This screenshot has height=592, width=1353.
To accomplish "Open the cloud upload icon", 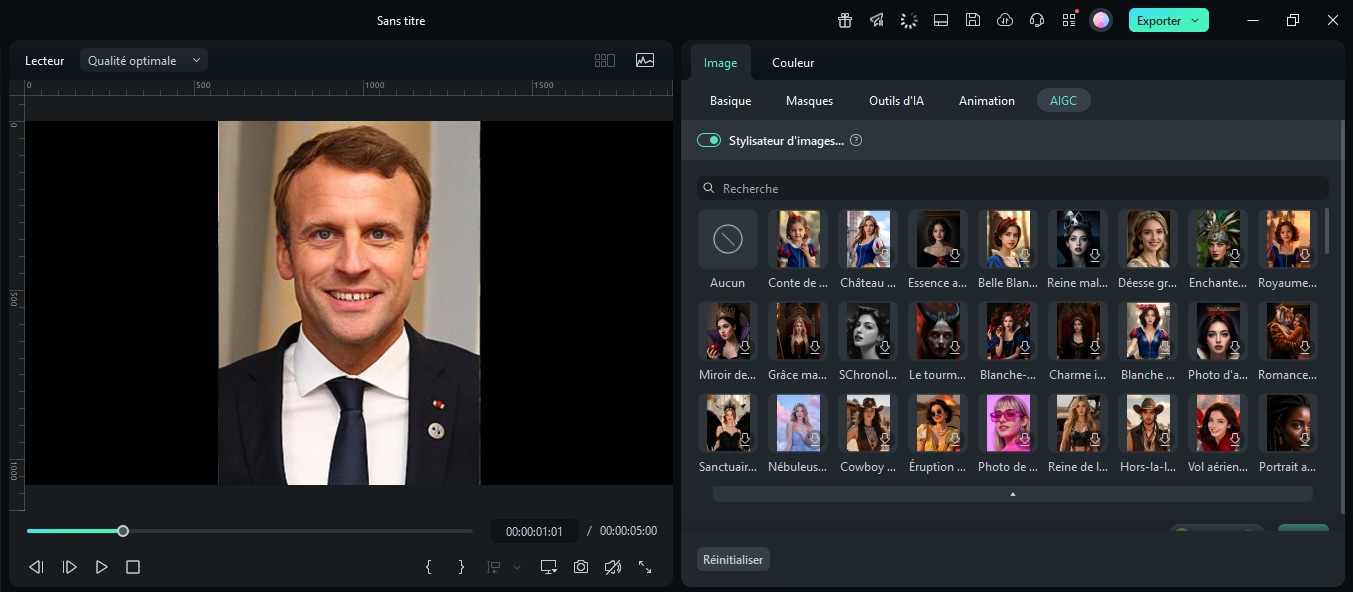I will click(x=1005, y=20).
